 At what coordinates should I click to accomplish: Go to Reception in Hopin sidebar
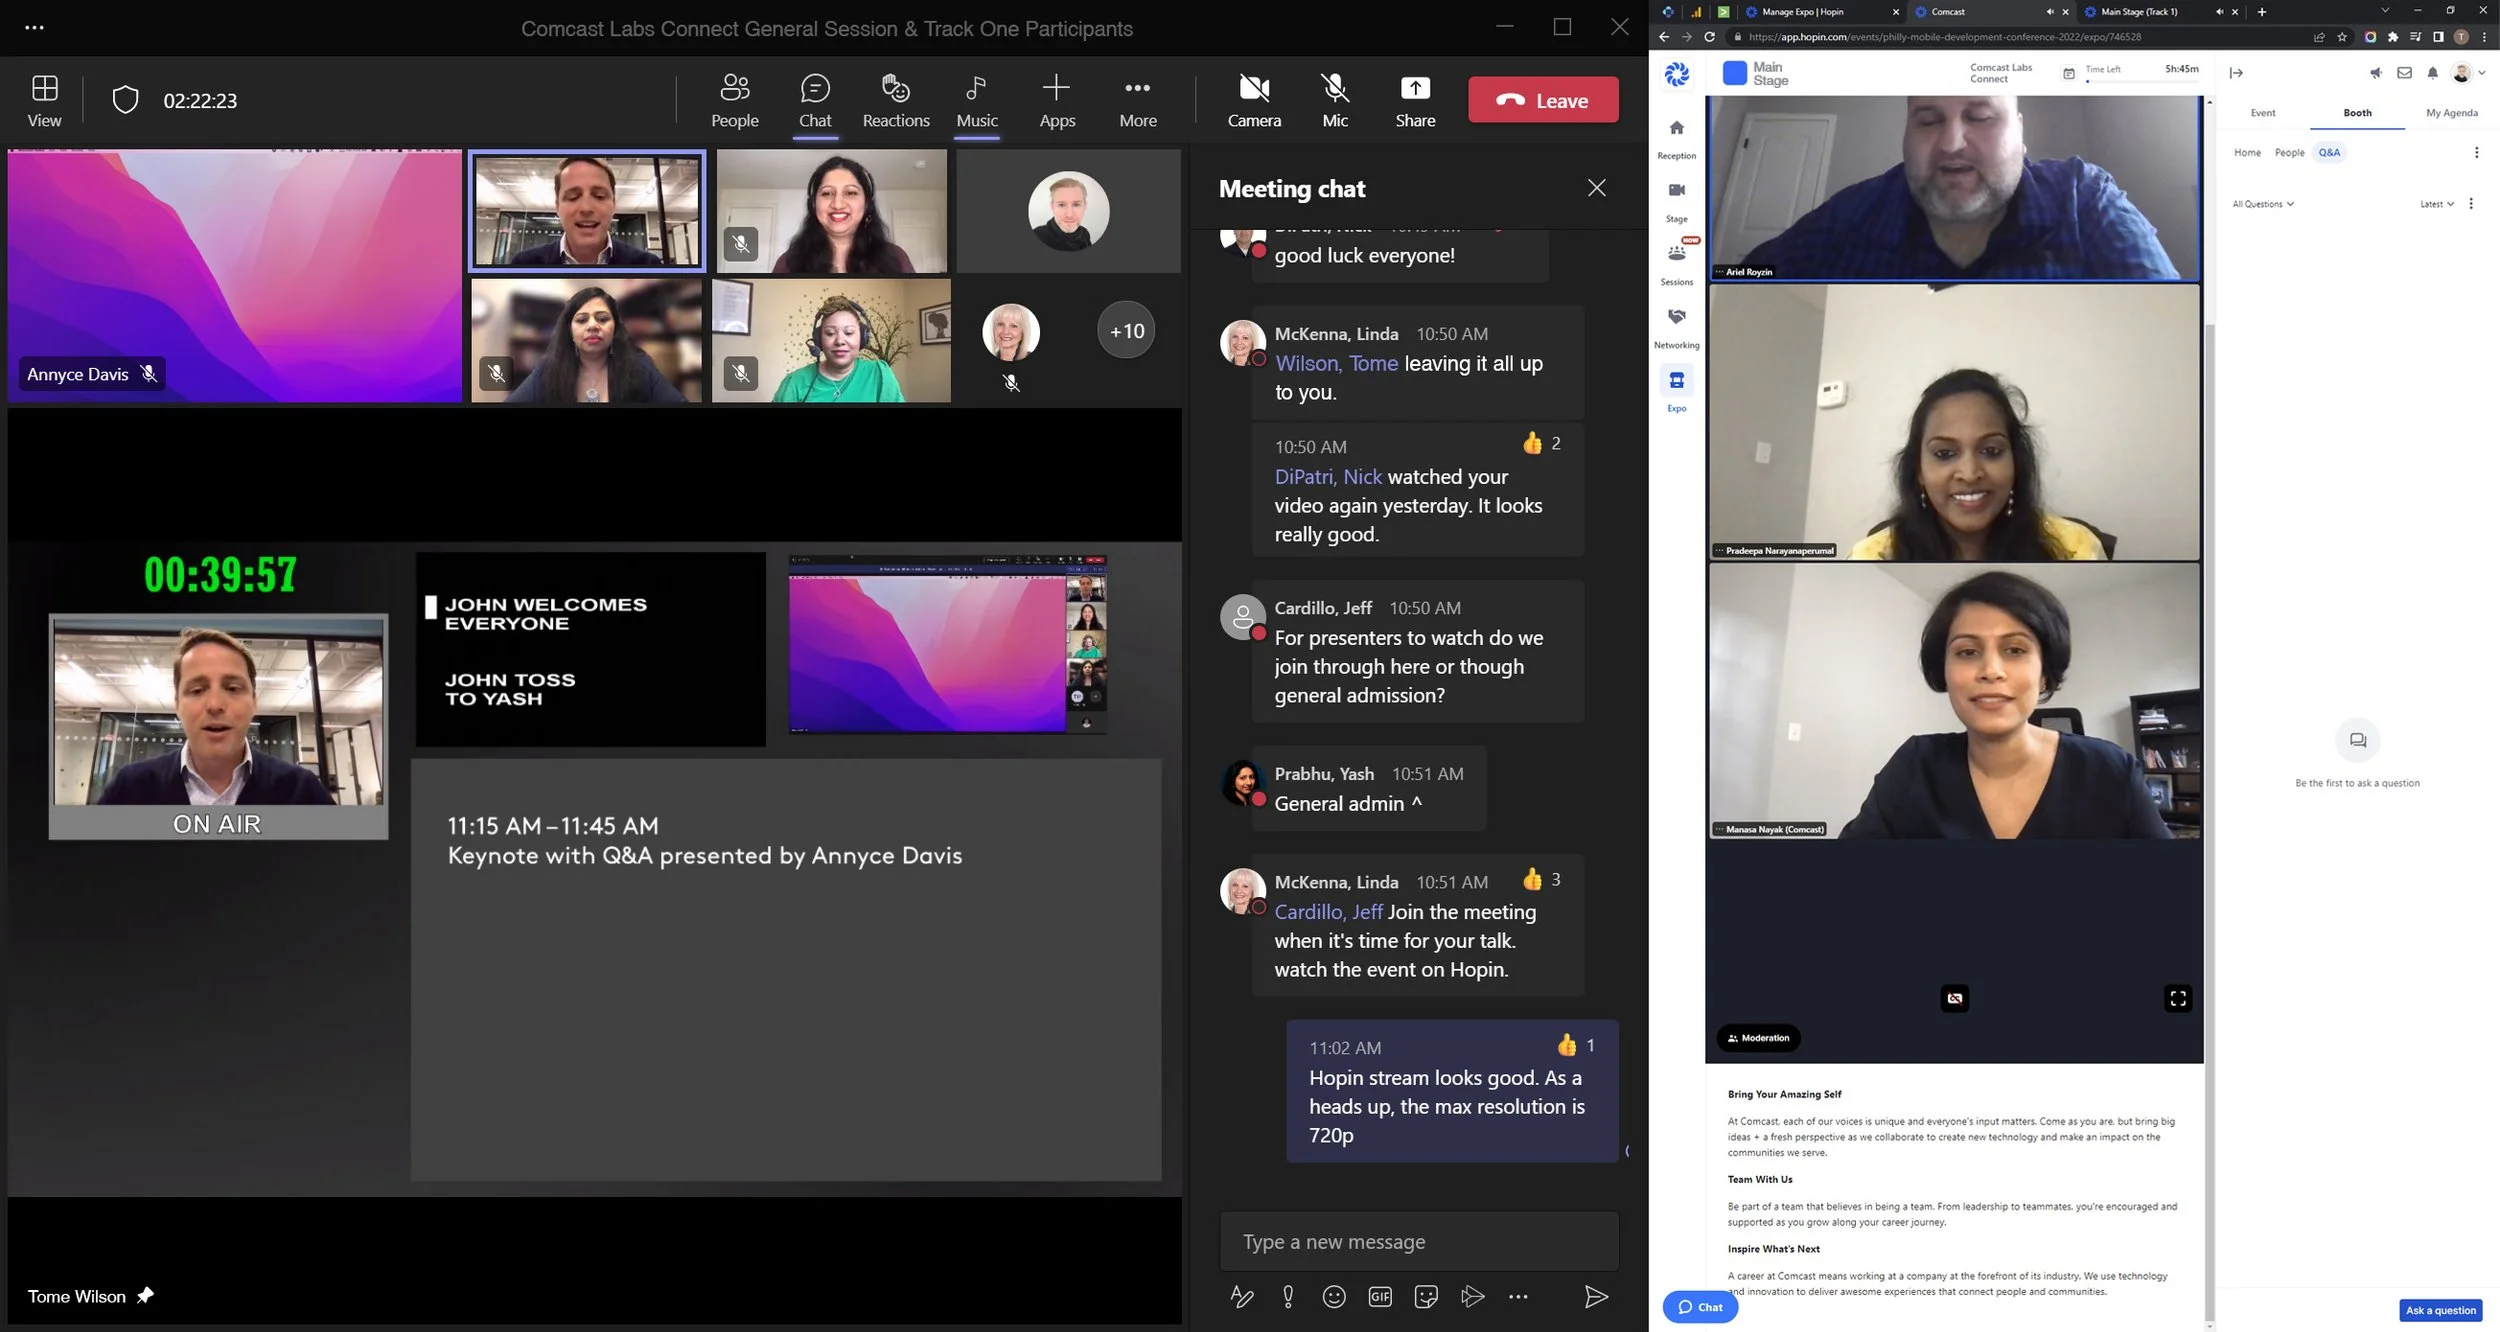click(x=1676, y=138)
